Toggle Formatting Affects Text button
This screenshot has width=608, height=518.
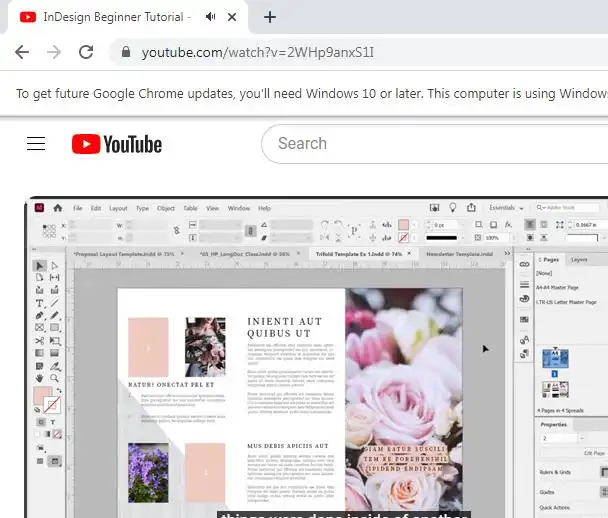pos(53,422)
